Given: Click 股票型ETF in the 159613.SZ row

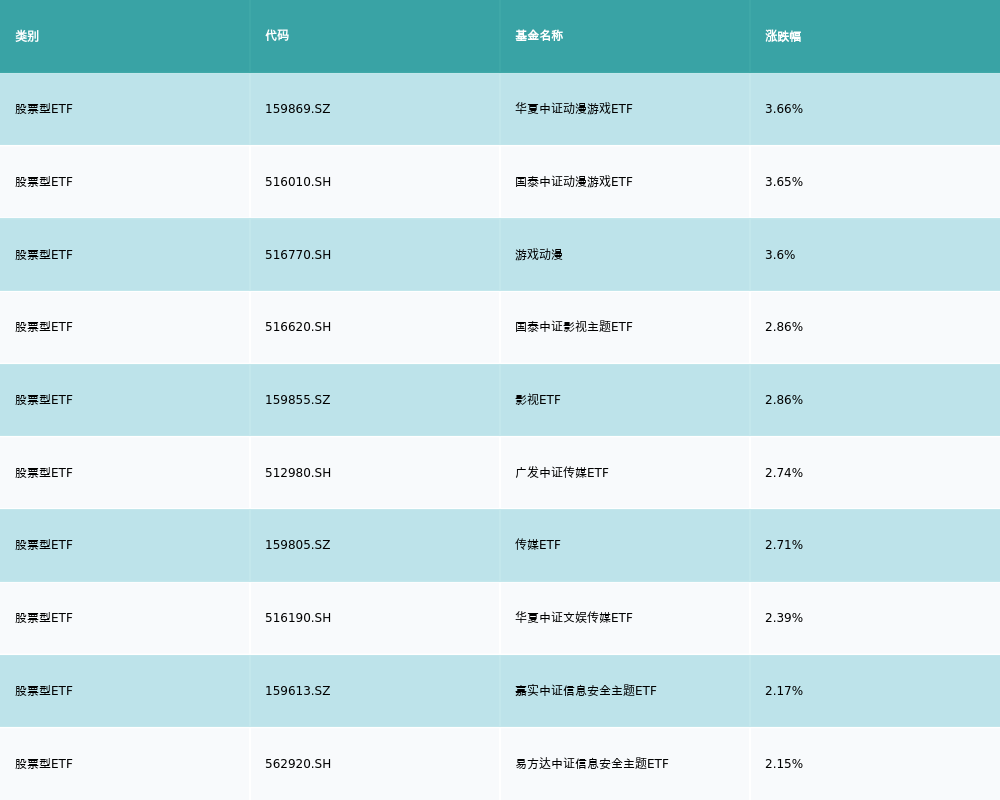Looking at the screenshot, I should pos(44,691).
